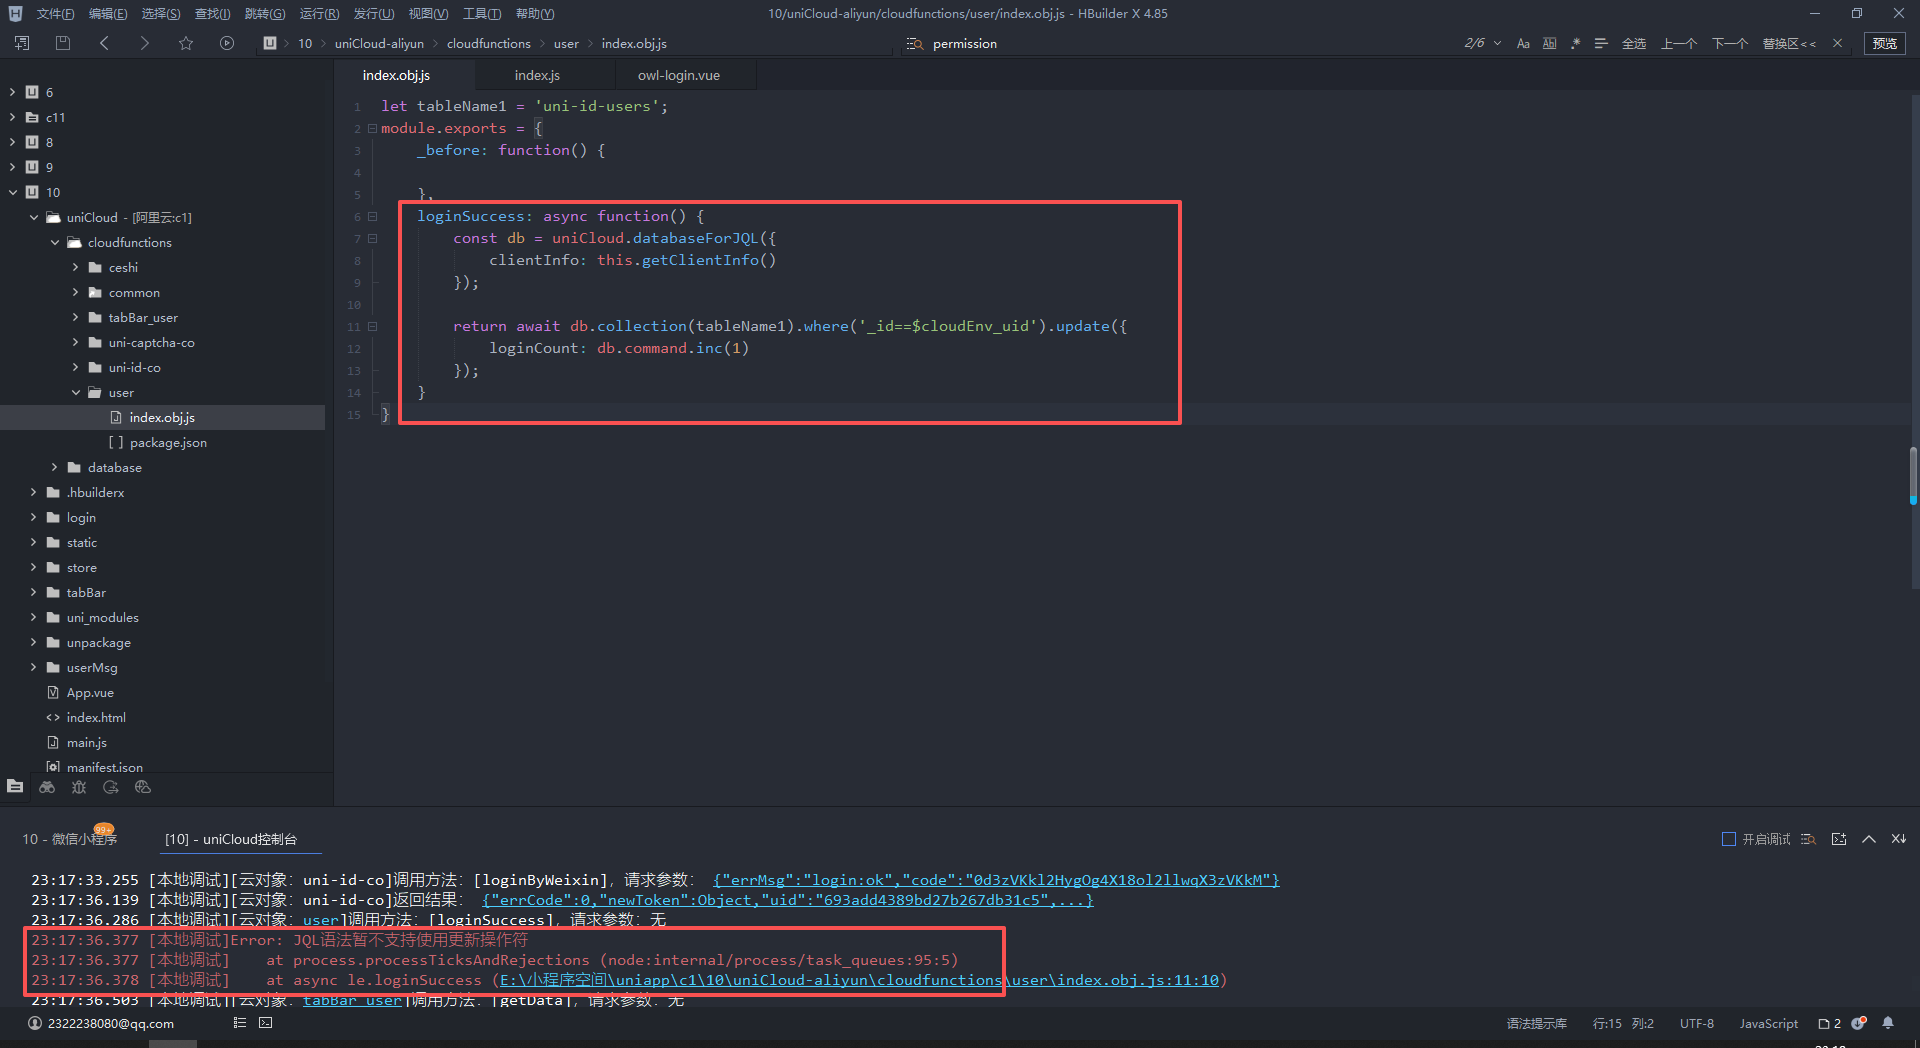The width and height of the screenshot is (1920, 1048).
Task: Bookmark file with the star icon
Action: pyautogui.click(x=186, y=43)
